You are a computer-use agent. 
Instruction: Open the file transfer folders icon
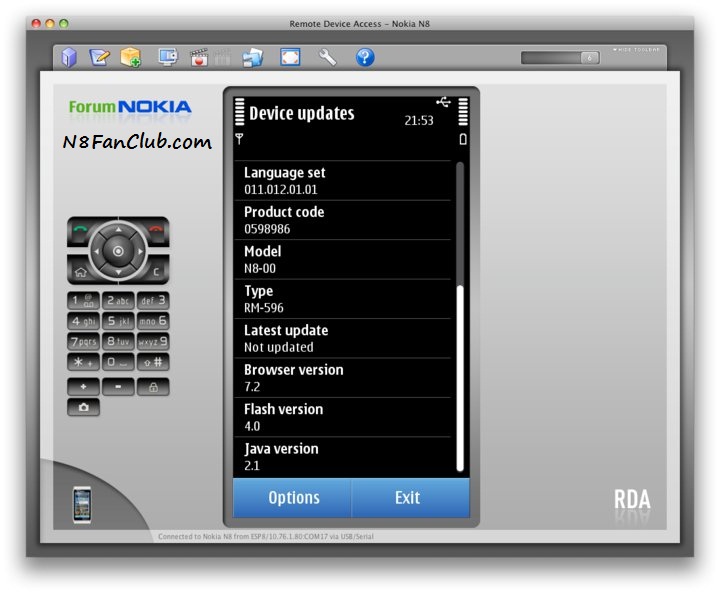coord(253,58)
